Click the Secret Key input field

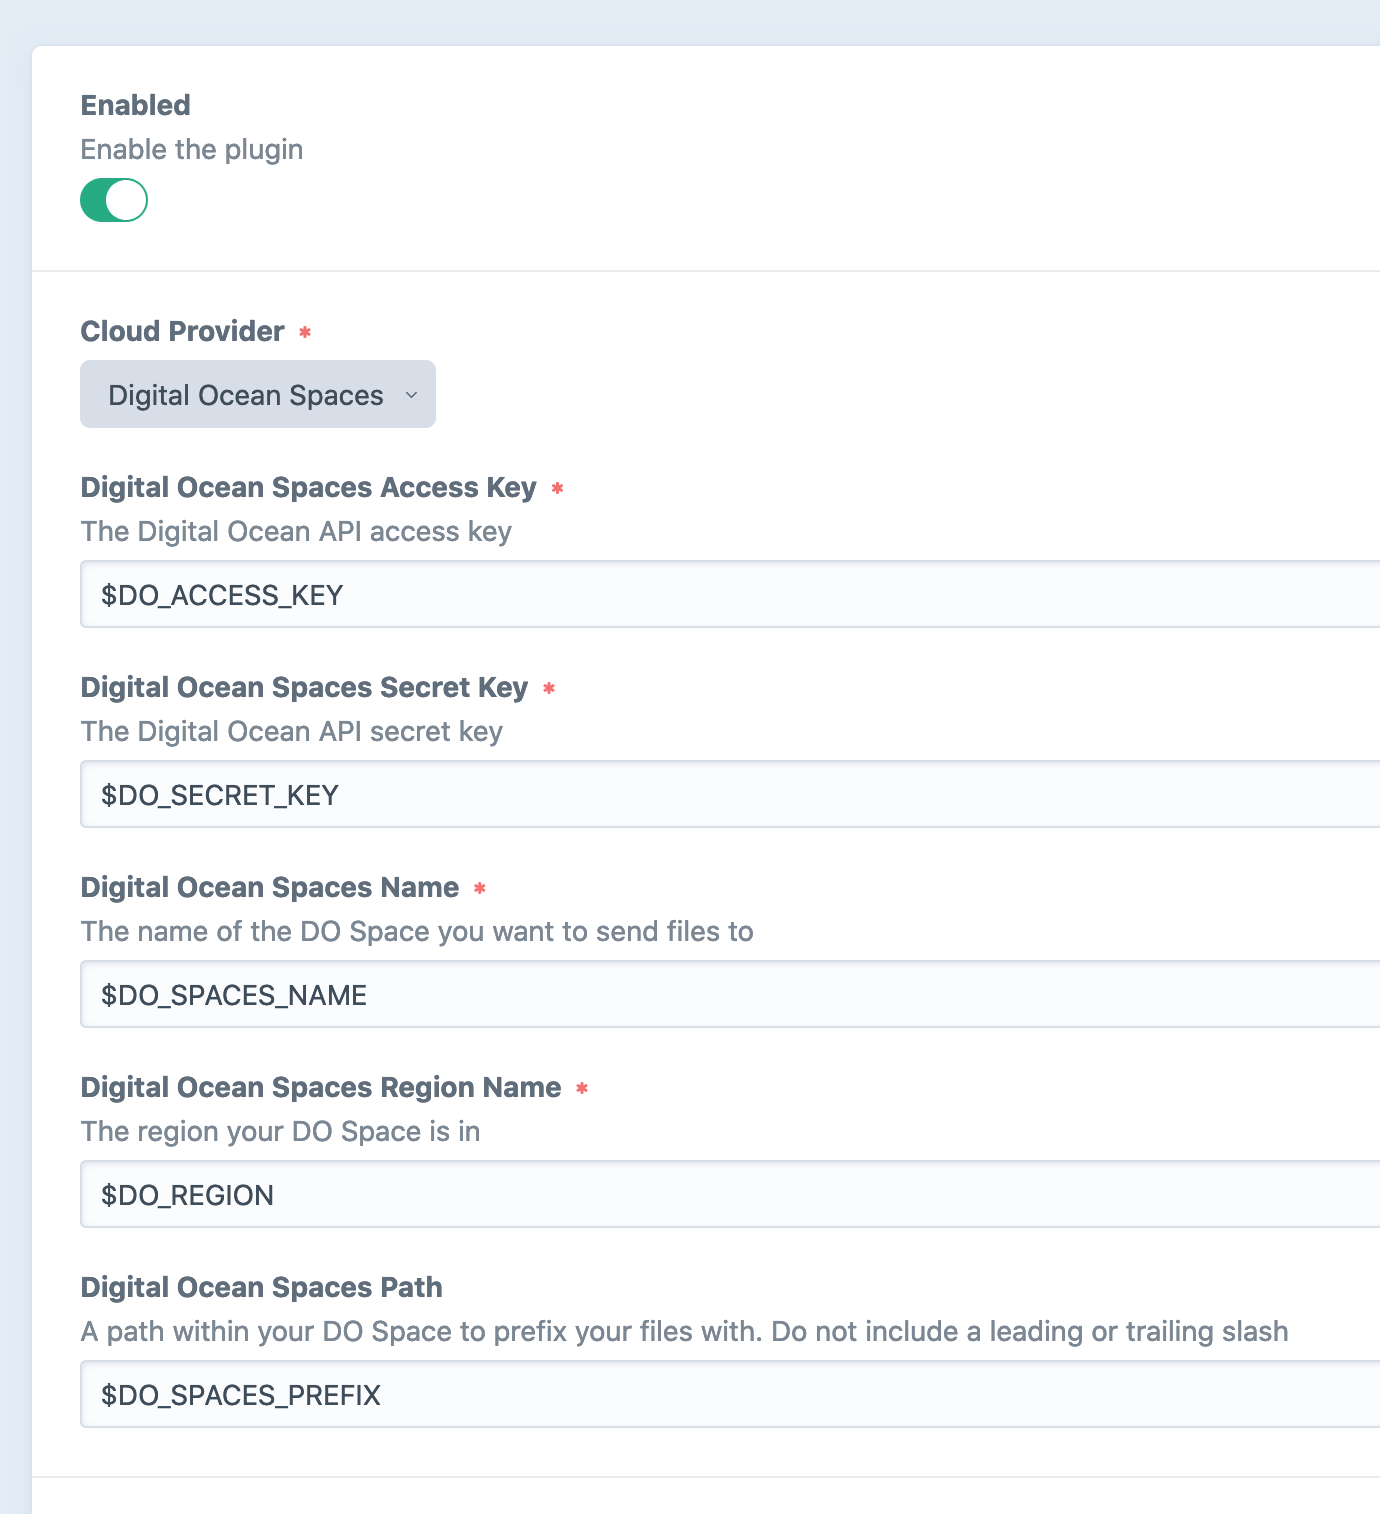coord(730,794)
